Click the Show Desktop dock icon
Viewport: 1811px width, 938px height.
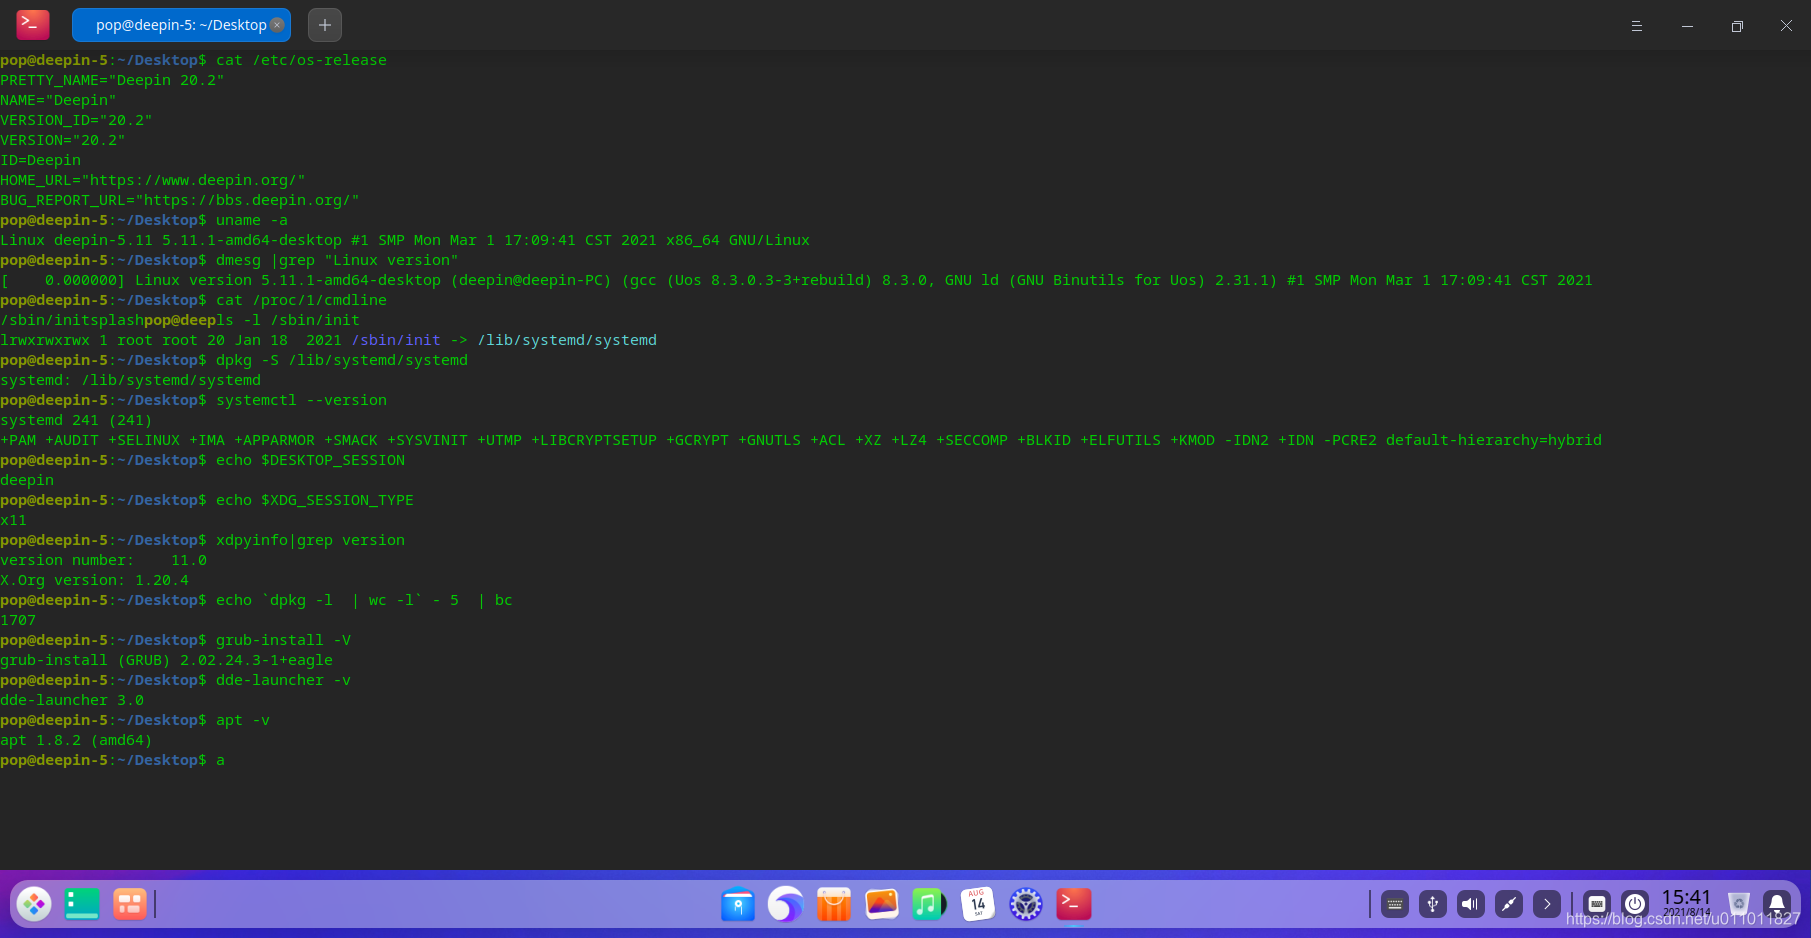pos(82,904)
